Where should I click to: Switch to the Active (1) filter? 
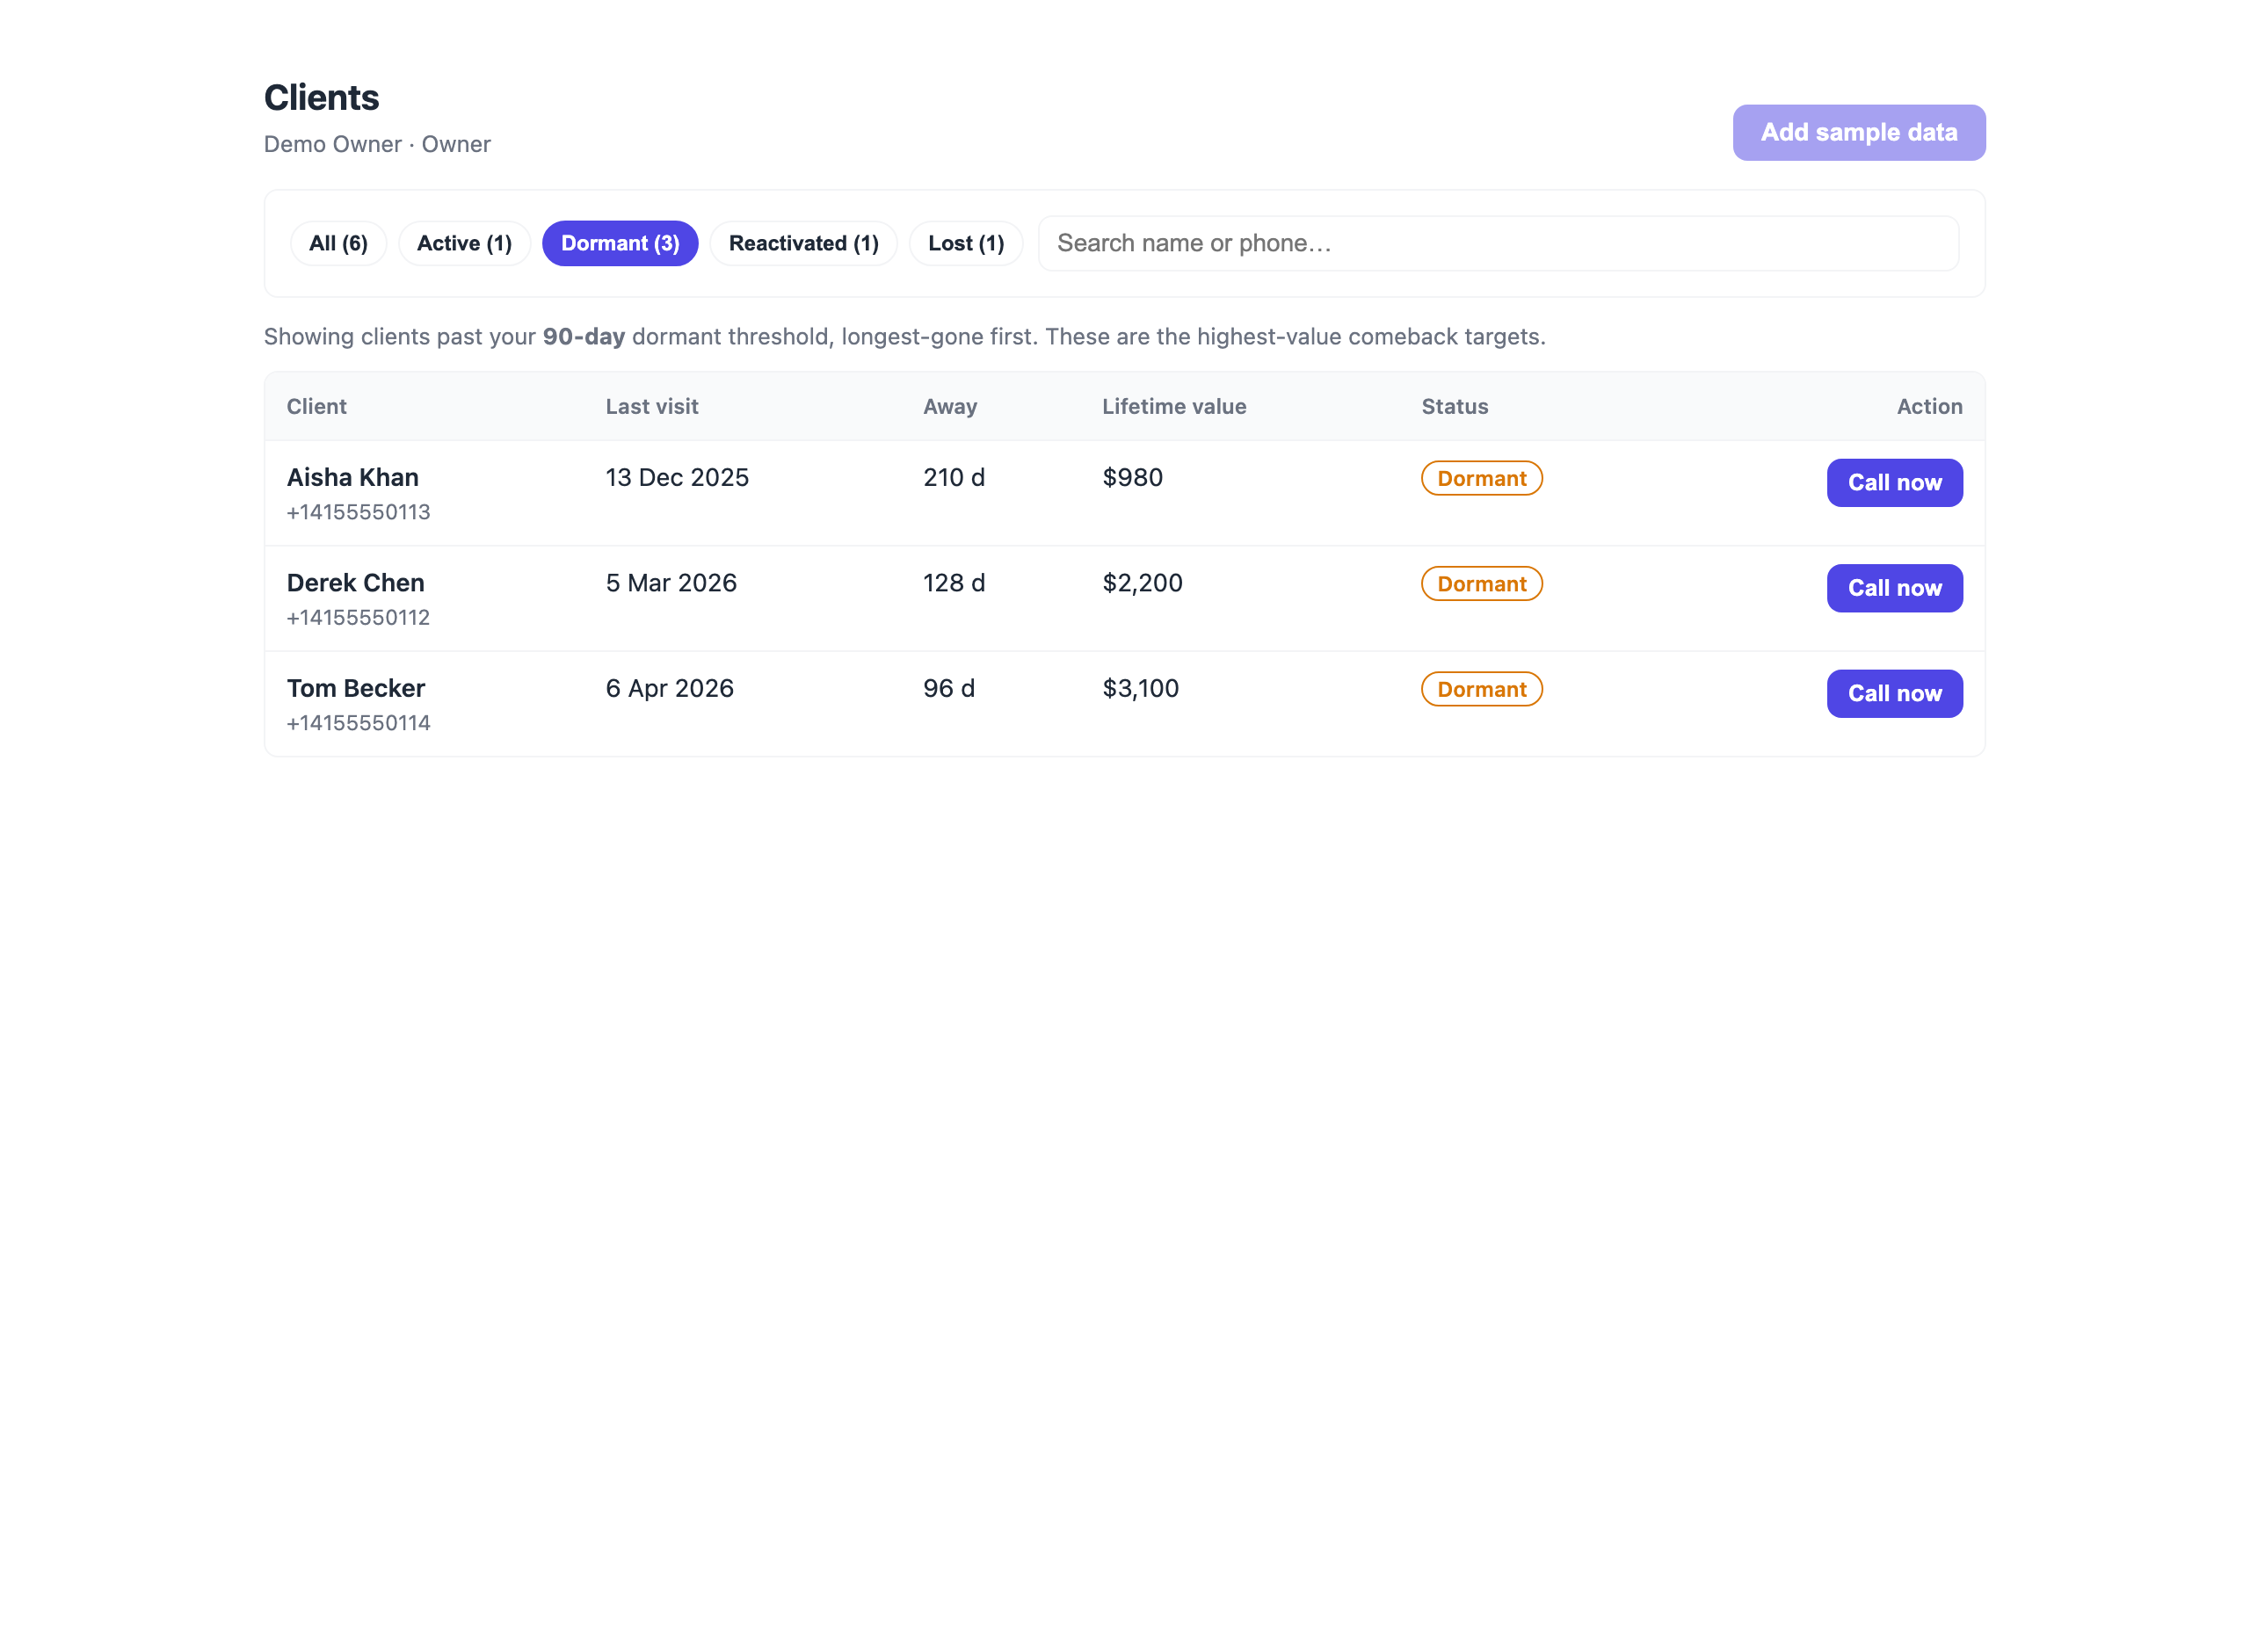(464, 243)
